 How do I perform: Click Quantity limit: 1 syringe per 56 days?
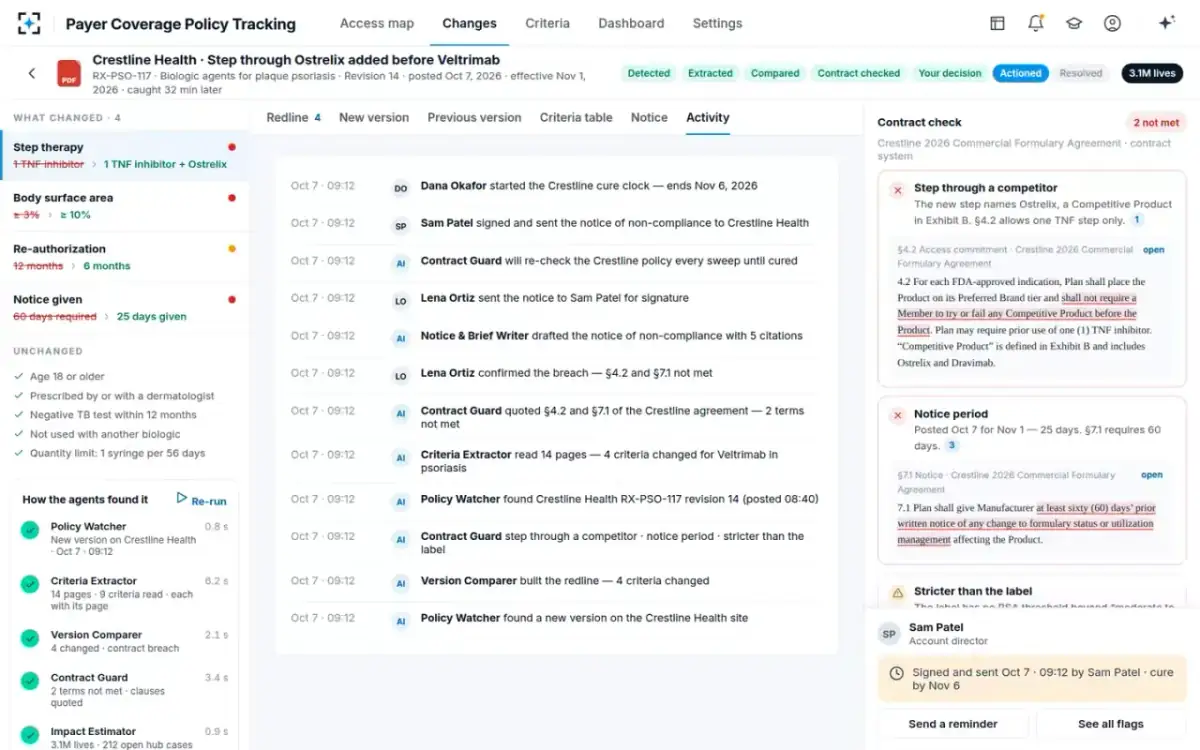click(117, 453)
